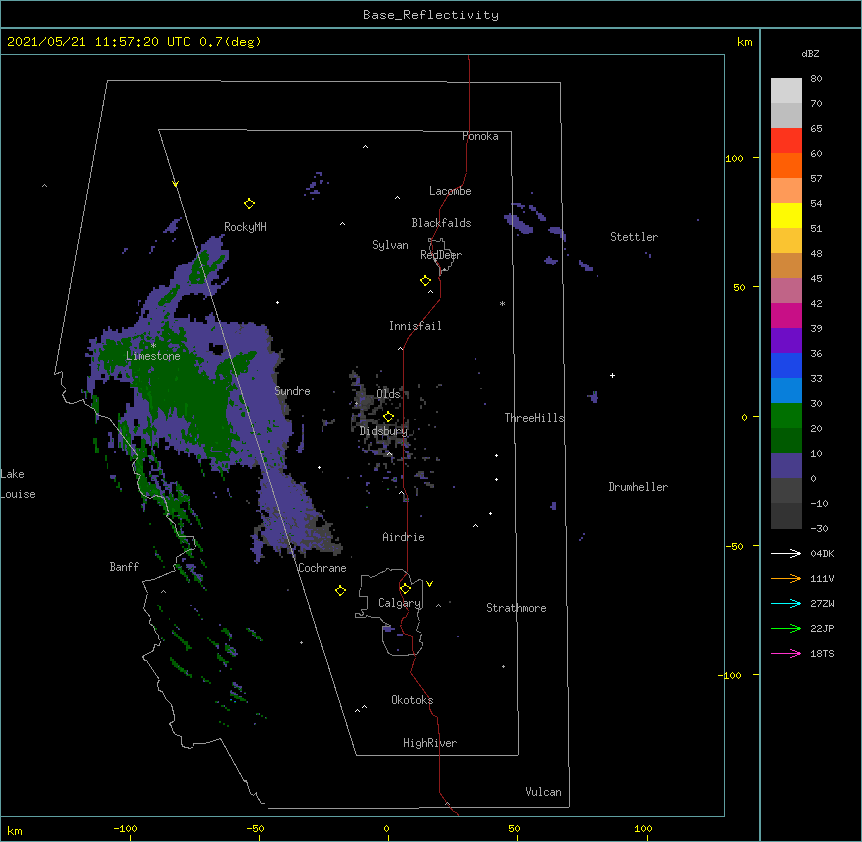Viewport: 862px width, 842px height.
Task: Click the Limestone label on the map
Action: pyautogui.click(x=153, y=356)
